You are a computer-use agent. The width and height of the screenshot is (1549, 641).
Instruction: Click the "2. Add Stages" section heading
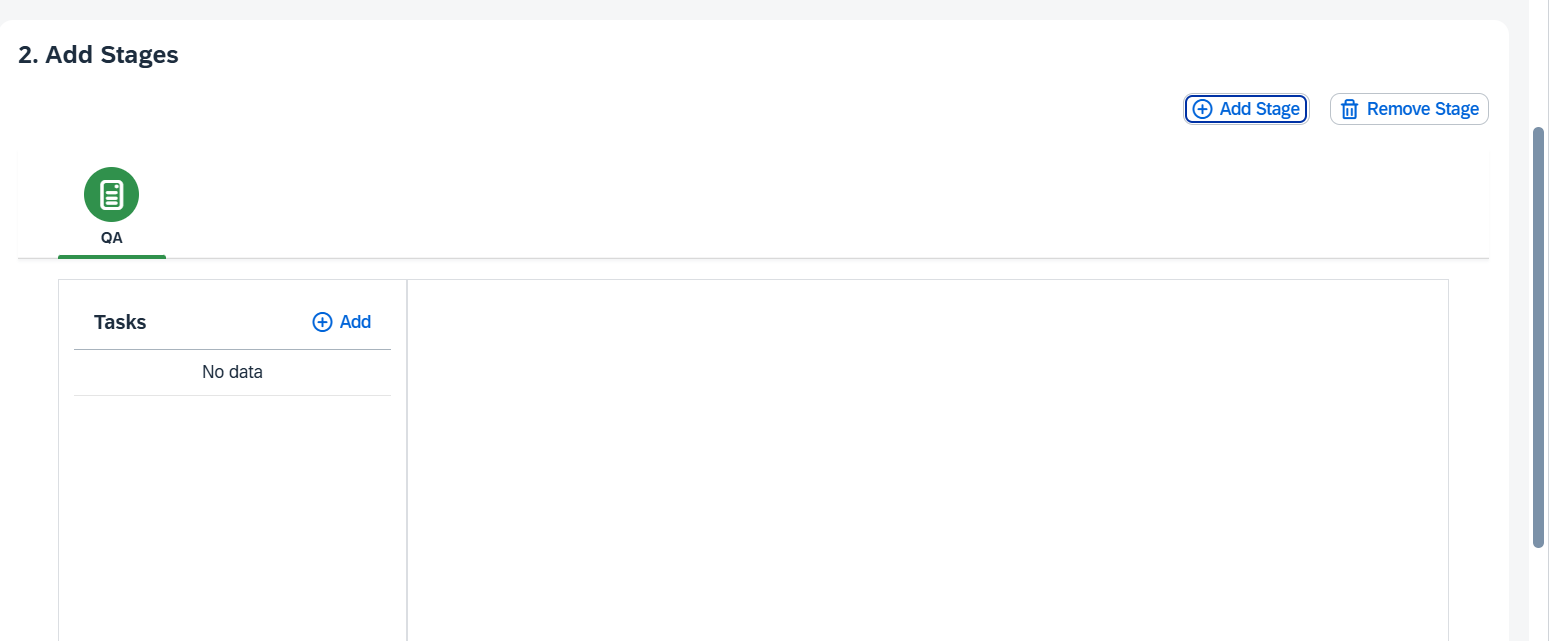[98, 55]
